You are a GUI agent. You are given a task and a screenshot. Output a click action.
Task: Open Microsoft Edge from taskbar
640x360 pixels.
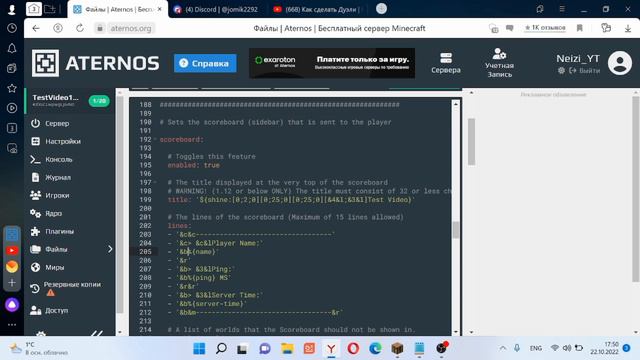tap(375, 349)
